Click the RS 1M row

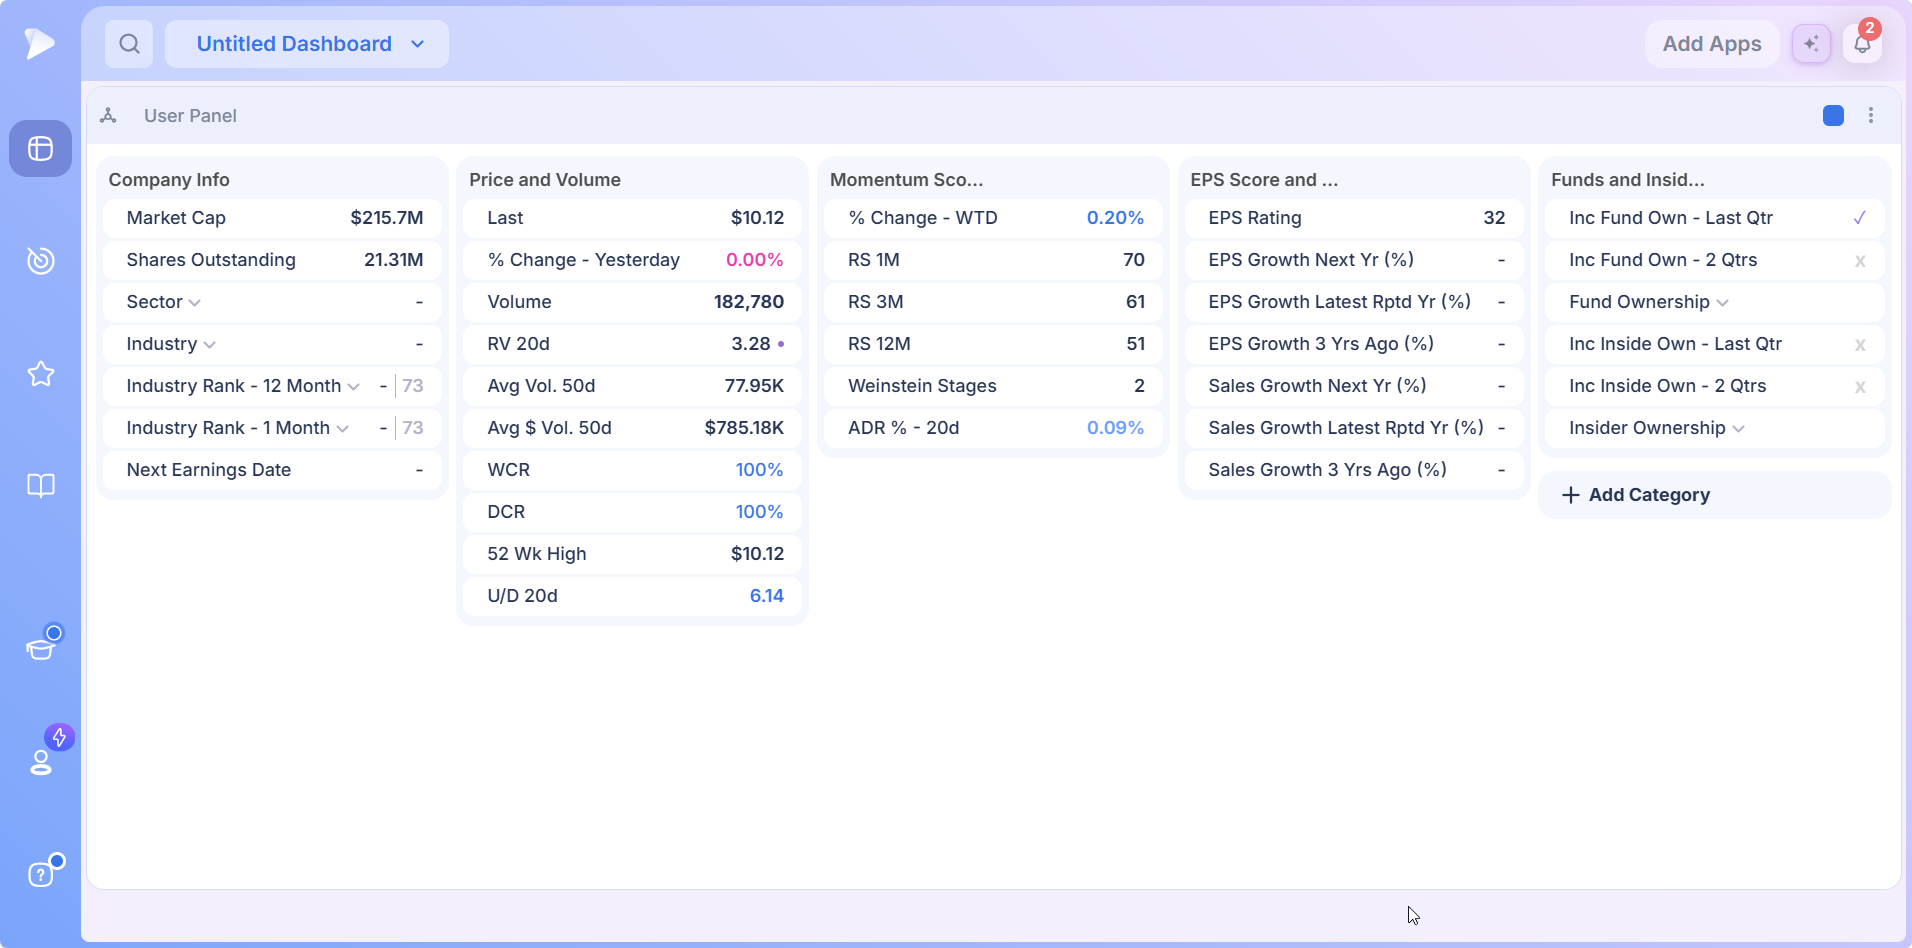[x=994, y=260]
